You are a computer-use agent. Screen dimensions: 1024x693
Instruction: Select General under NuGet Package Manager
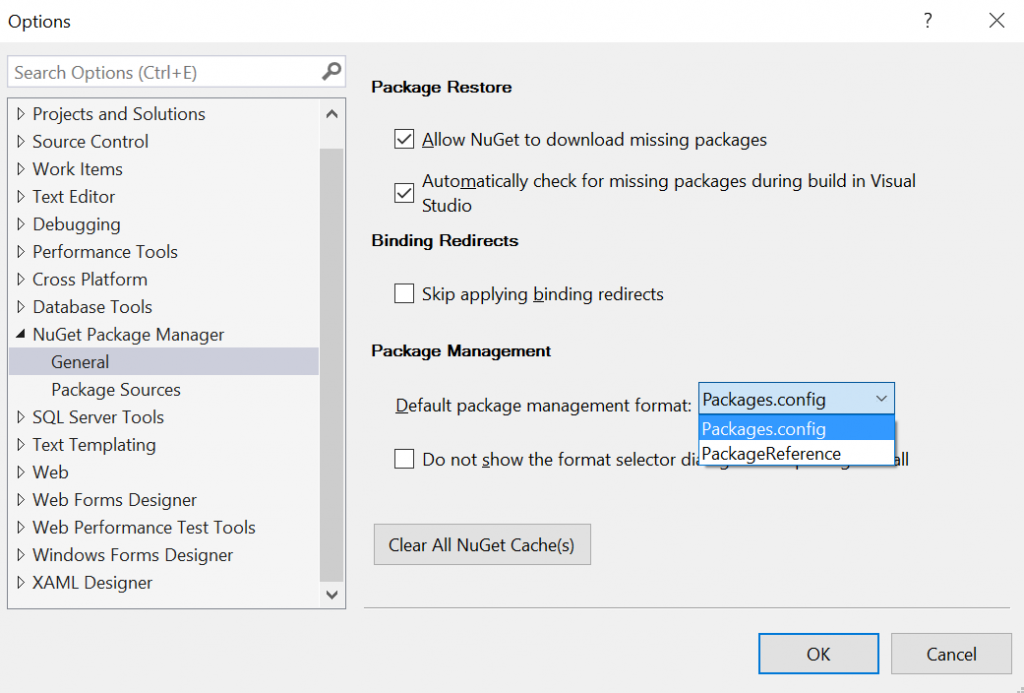(164, 362)
